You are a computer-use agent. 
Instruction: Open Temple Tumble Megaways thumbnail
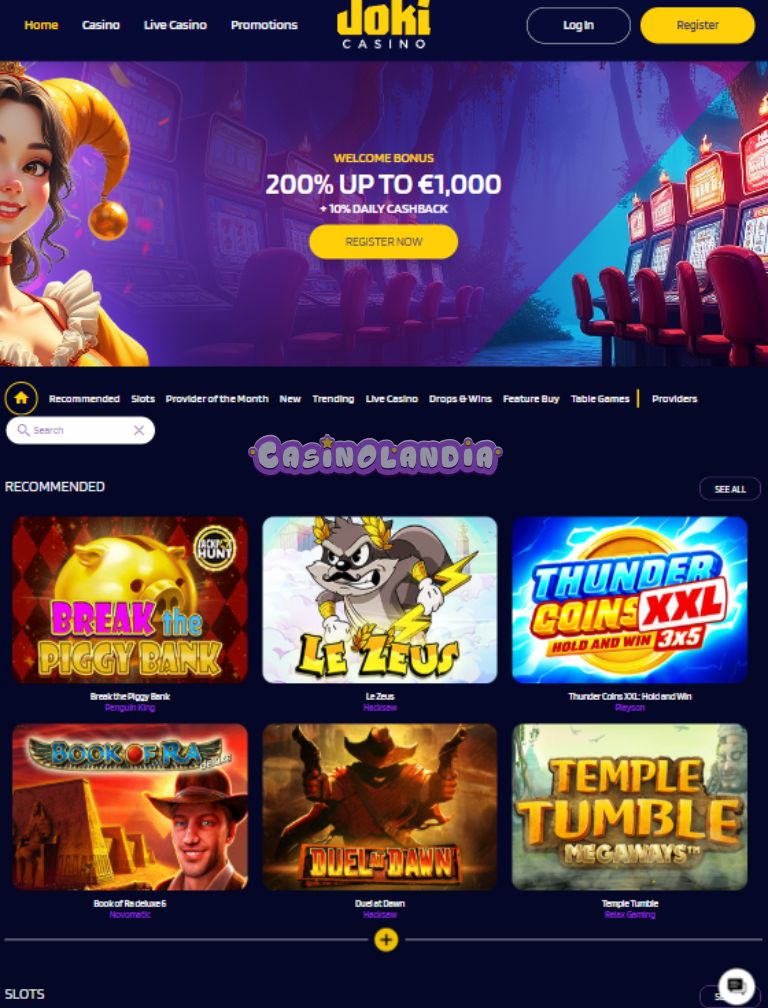click(x=630, y=807)
